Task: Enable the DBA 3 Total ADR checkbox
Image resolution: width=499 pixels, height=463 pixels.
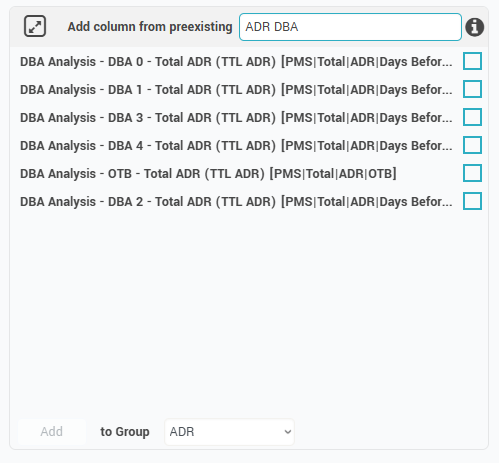Action: coord(472,117)
